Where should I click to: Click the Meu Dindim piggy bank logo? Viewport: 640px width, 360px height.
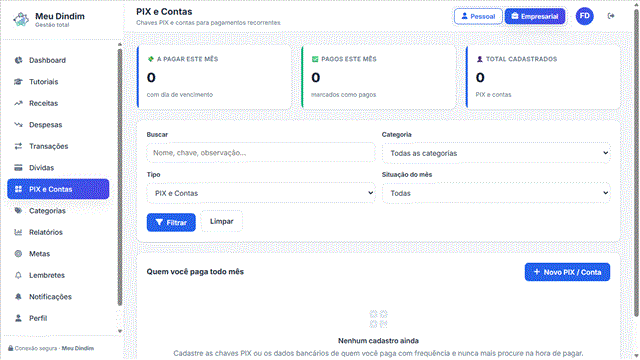(x=21, y=19)
